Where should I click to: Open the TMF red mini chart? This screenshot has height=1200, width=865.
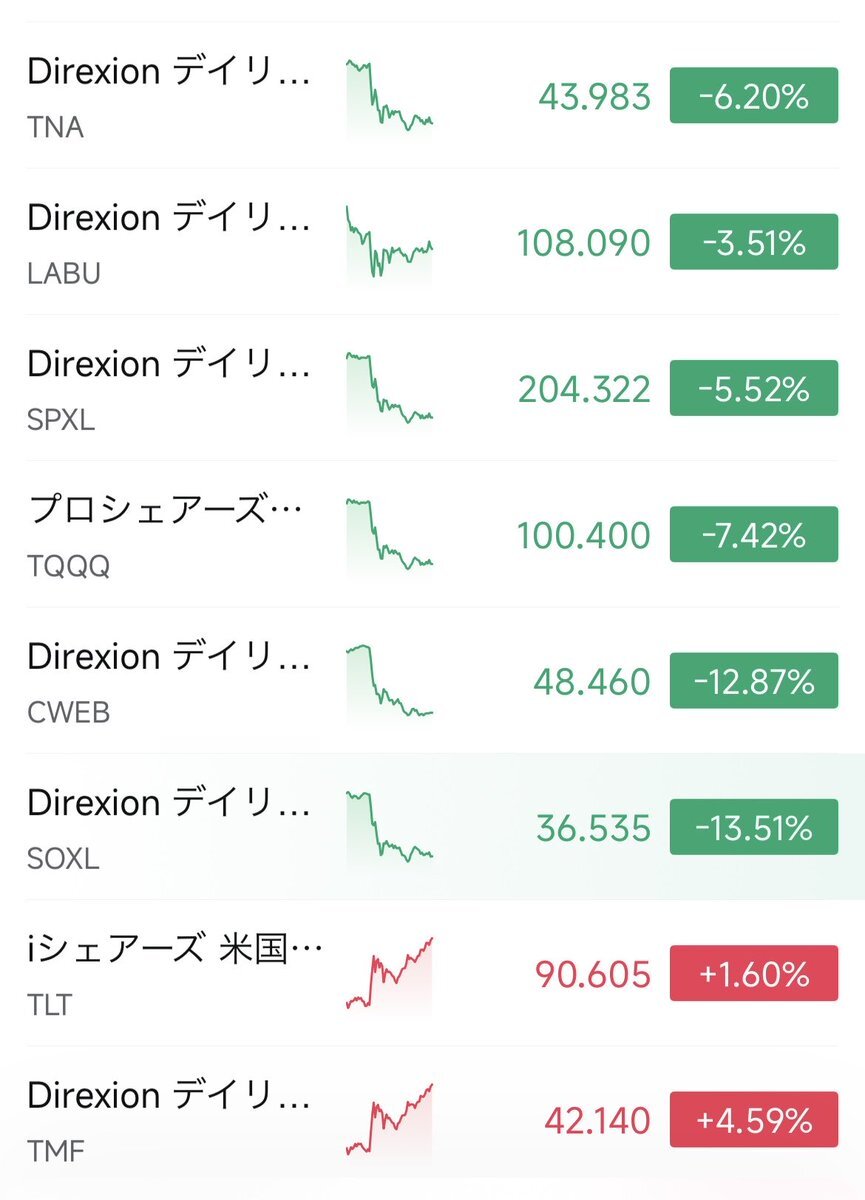[x=389, y=1120]
